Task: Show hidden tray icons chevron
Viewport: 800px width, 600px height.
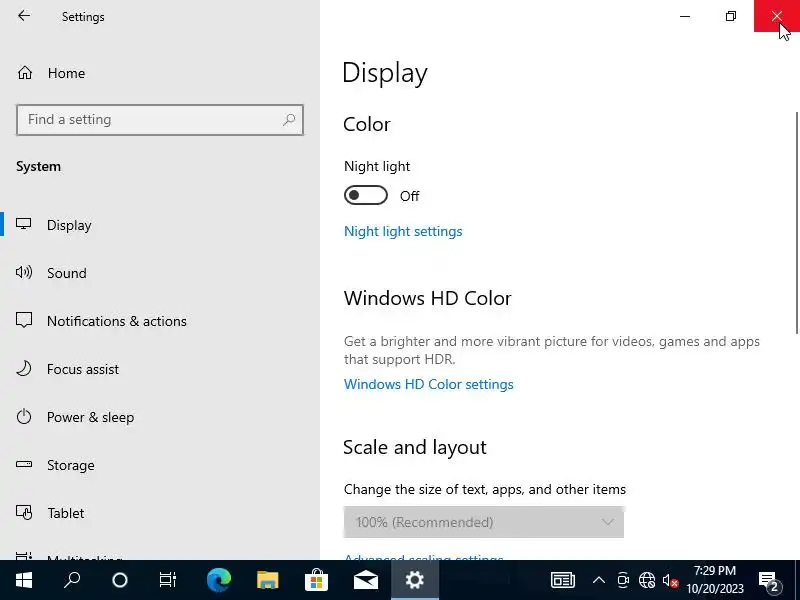Action: (599, 580)
